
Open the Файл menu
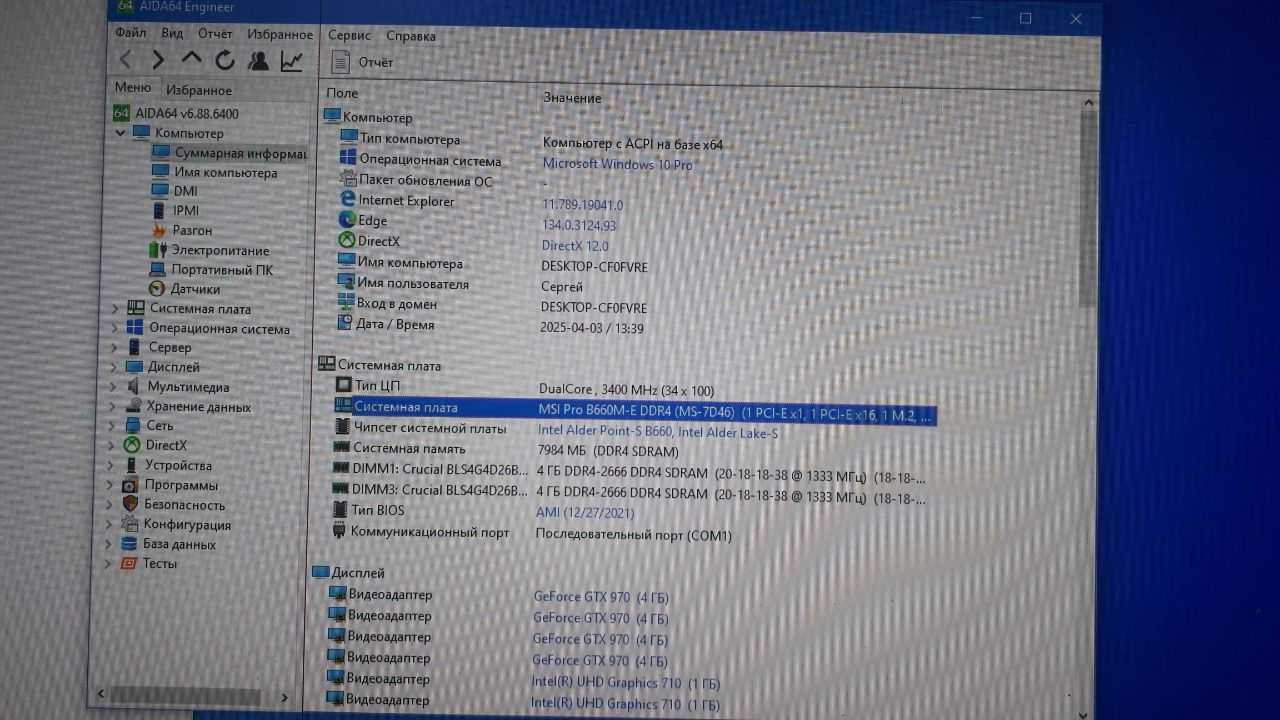(x=131, y=33)
